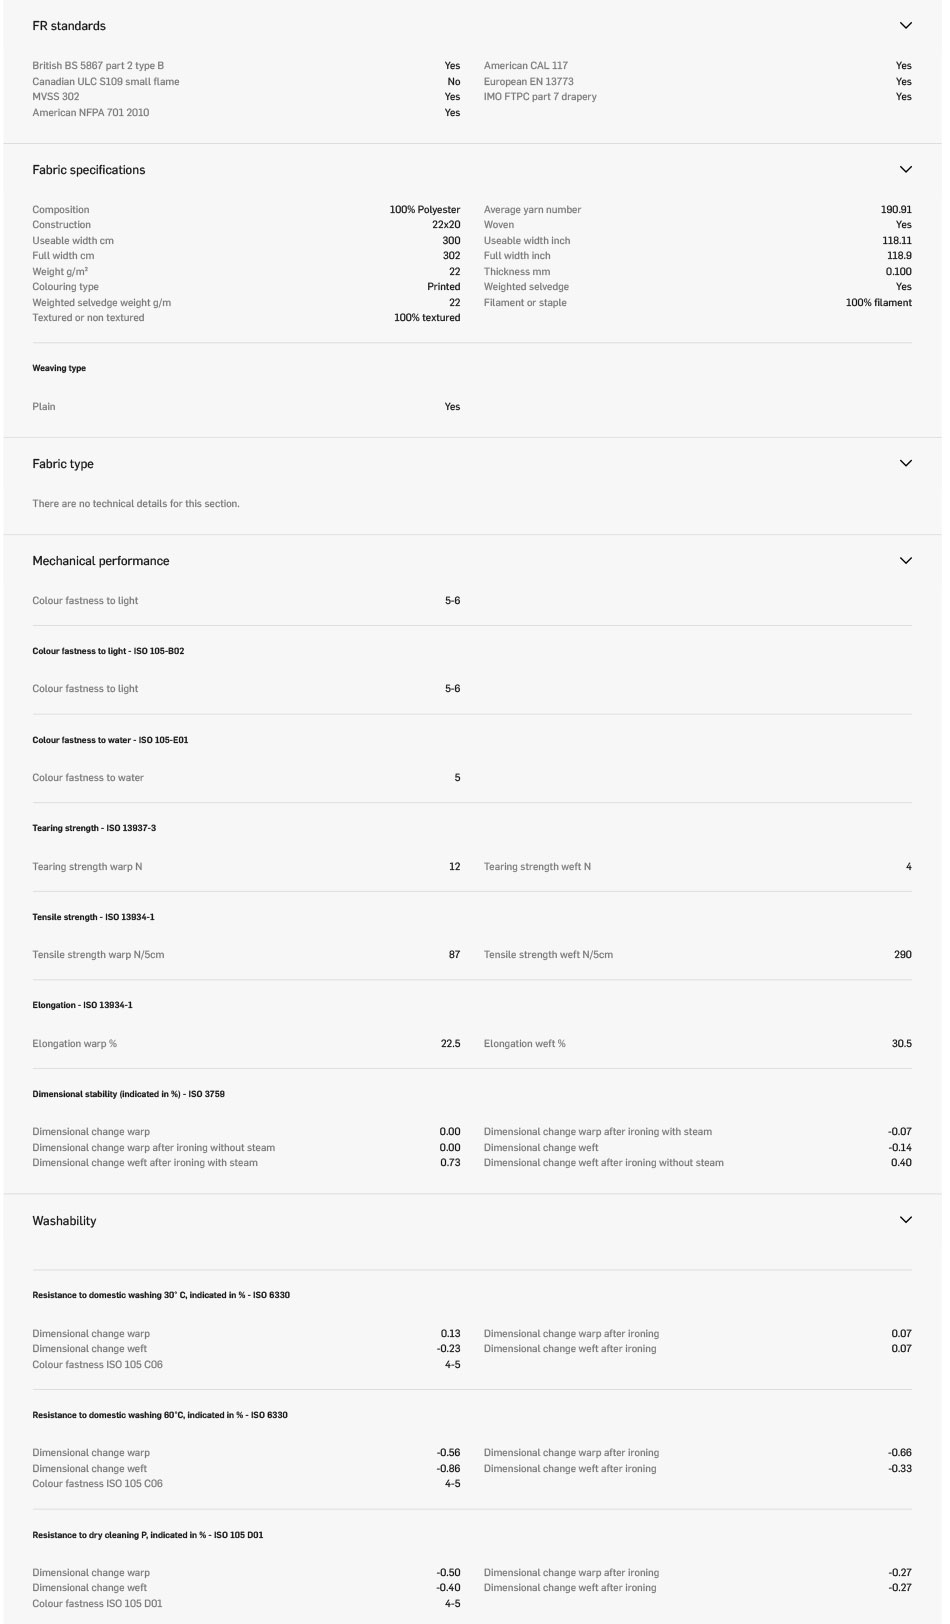Click the Mechanical performance heading
This screenshot has height=1624, width=950.
[x=101, y=561]
